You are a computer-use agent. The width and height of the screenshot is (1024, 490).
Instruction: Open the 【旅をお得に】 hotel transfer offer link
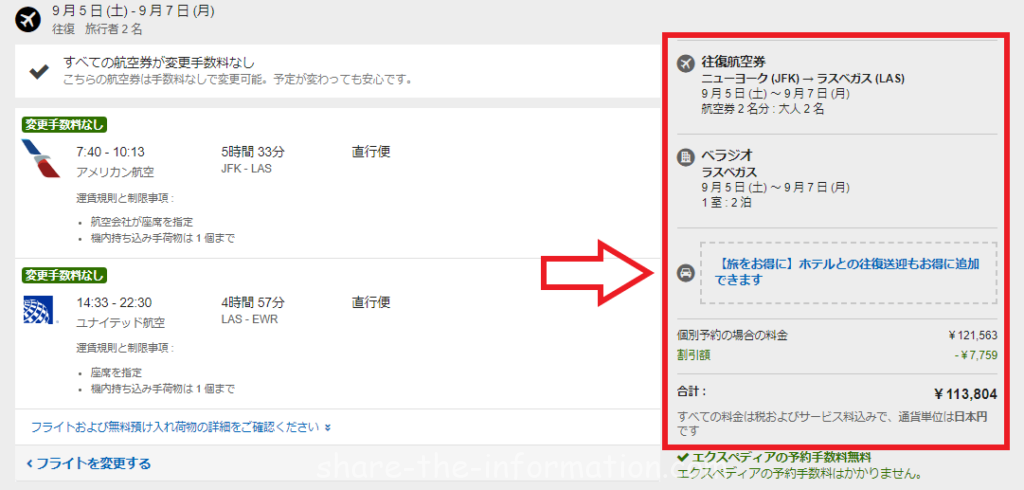click(x=848, y=272)
